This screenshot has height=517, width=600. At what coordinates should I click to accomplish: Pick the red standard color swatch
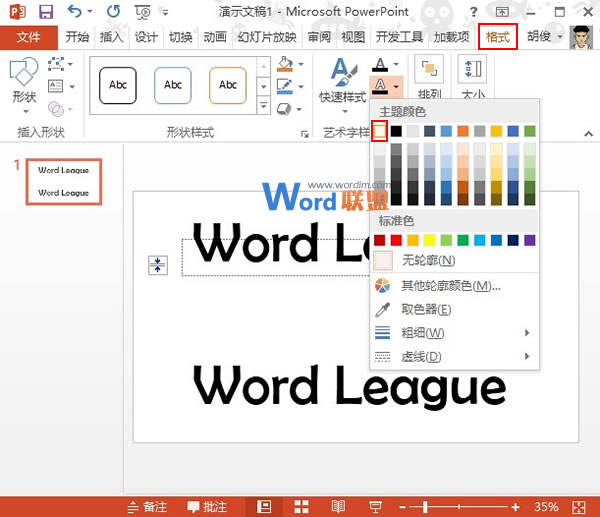pyautogui.click(x=396, y=240)
